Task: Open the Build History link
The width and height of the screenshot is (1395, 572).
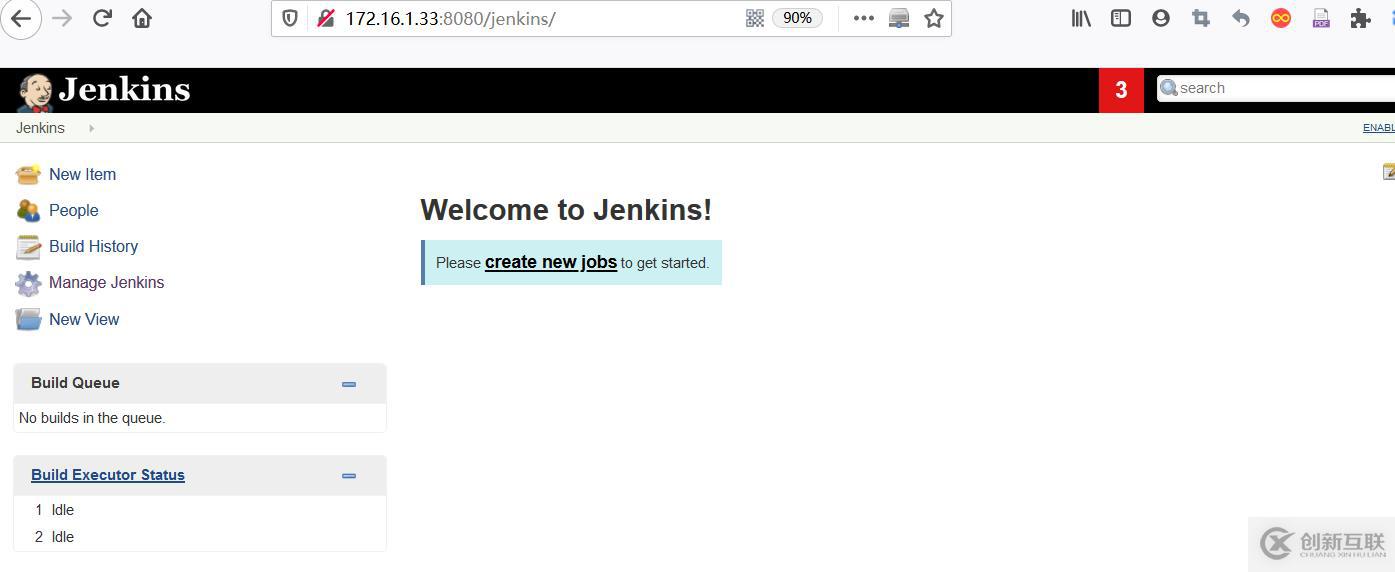Action: tap(93, 246)
